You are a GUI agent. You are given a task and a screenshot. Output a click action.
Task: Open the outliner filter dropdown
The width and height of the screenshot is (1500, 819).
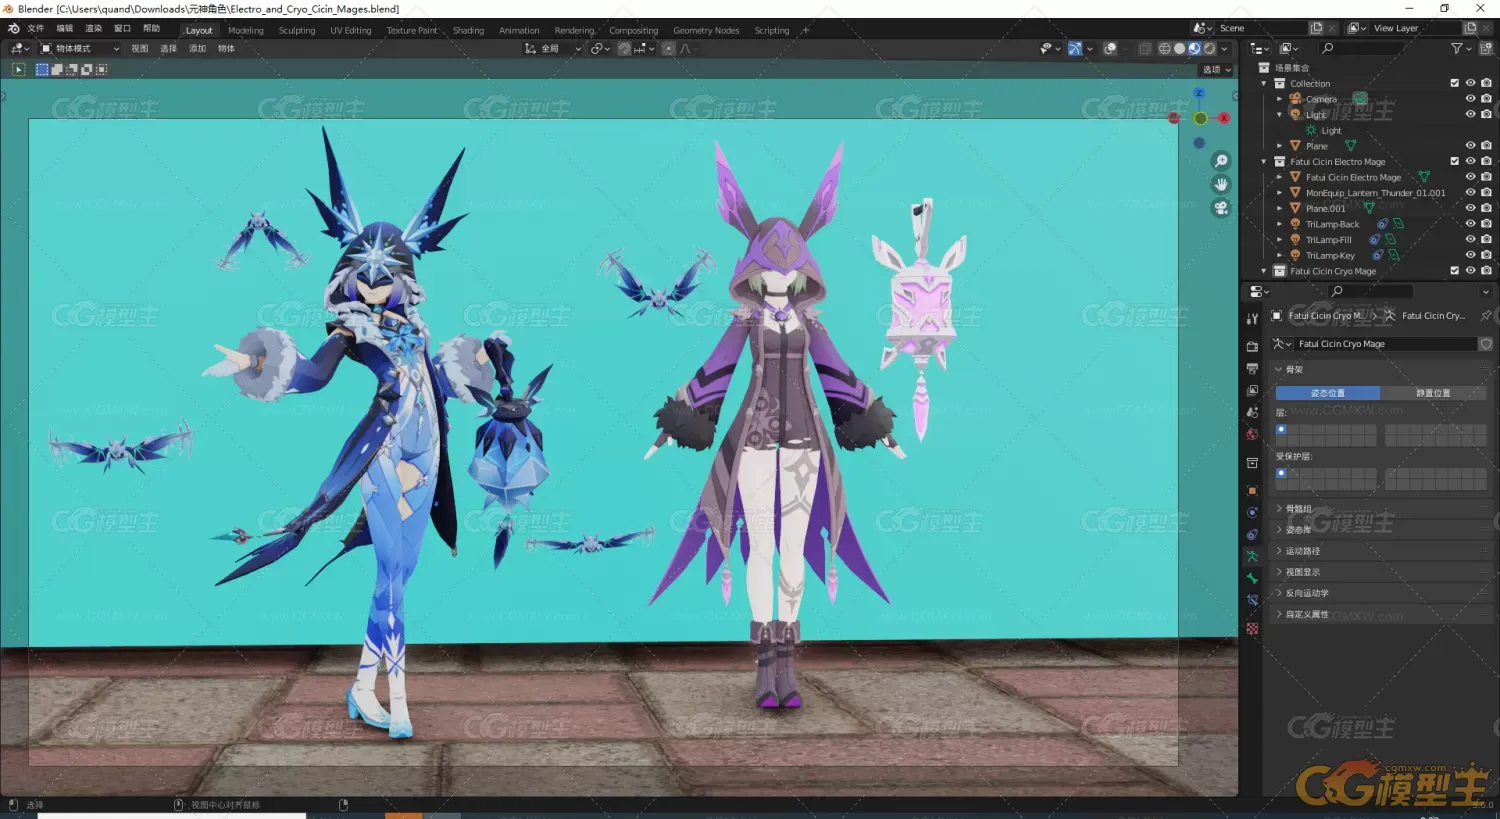(1460, 48)
